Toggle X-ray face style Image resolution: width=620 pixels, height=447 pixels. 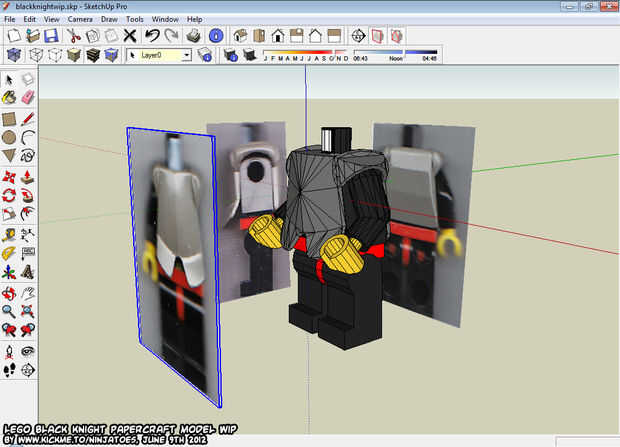pyautogui.click(x=14, y=55)
